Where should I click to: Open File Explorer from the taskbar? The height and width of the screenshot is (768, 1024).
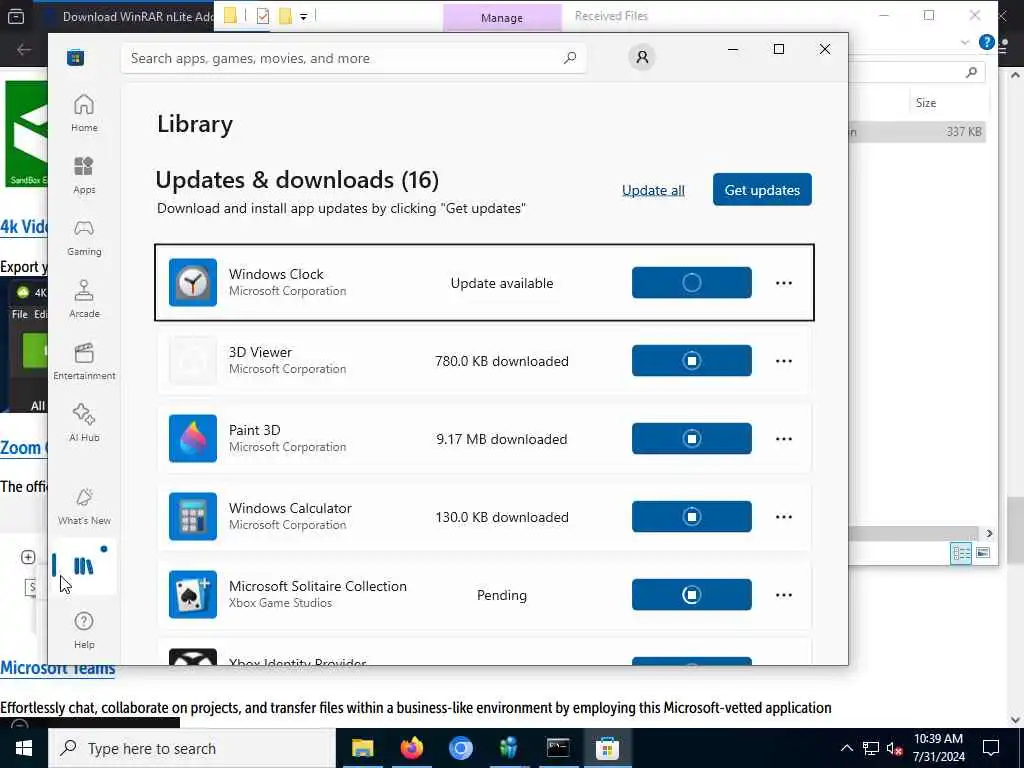coord(362,748)
